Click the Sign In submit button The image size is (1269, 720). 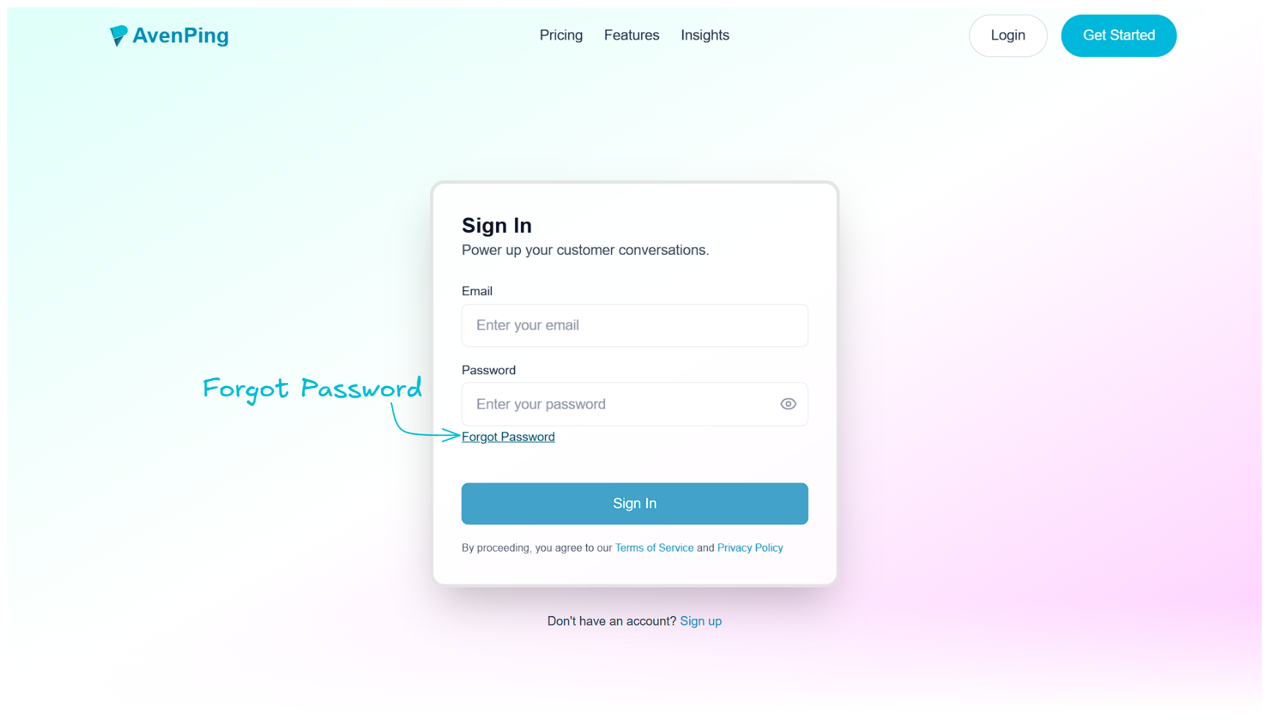634,503
